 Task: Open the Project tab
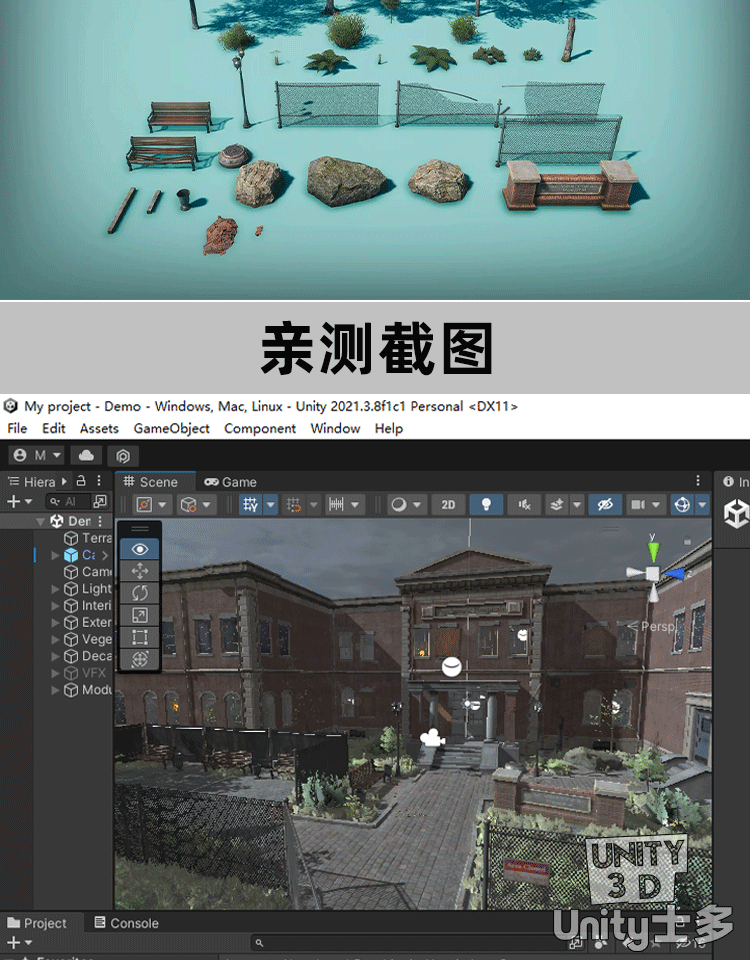tap(37, 923)
